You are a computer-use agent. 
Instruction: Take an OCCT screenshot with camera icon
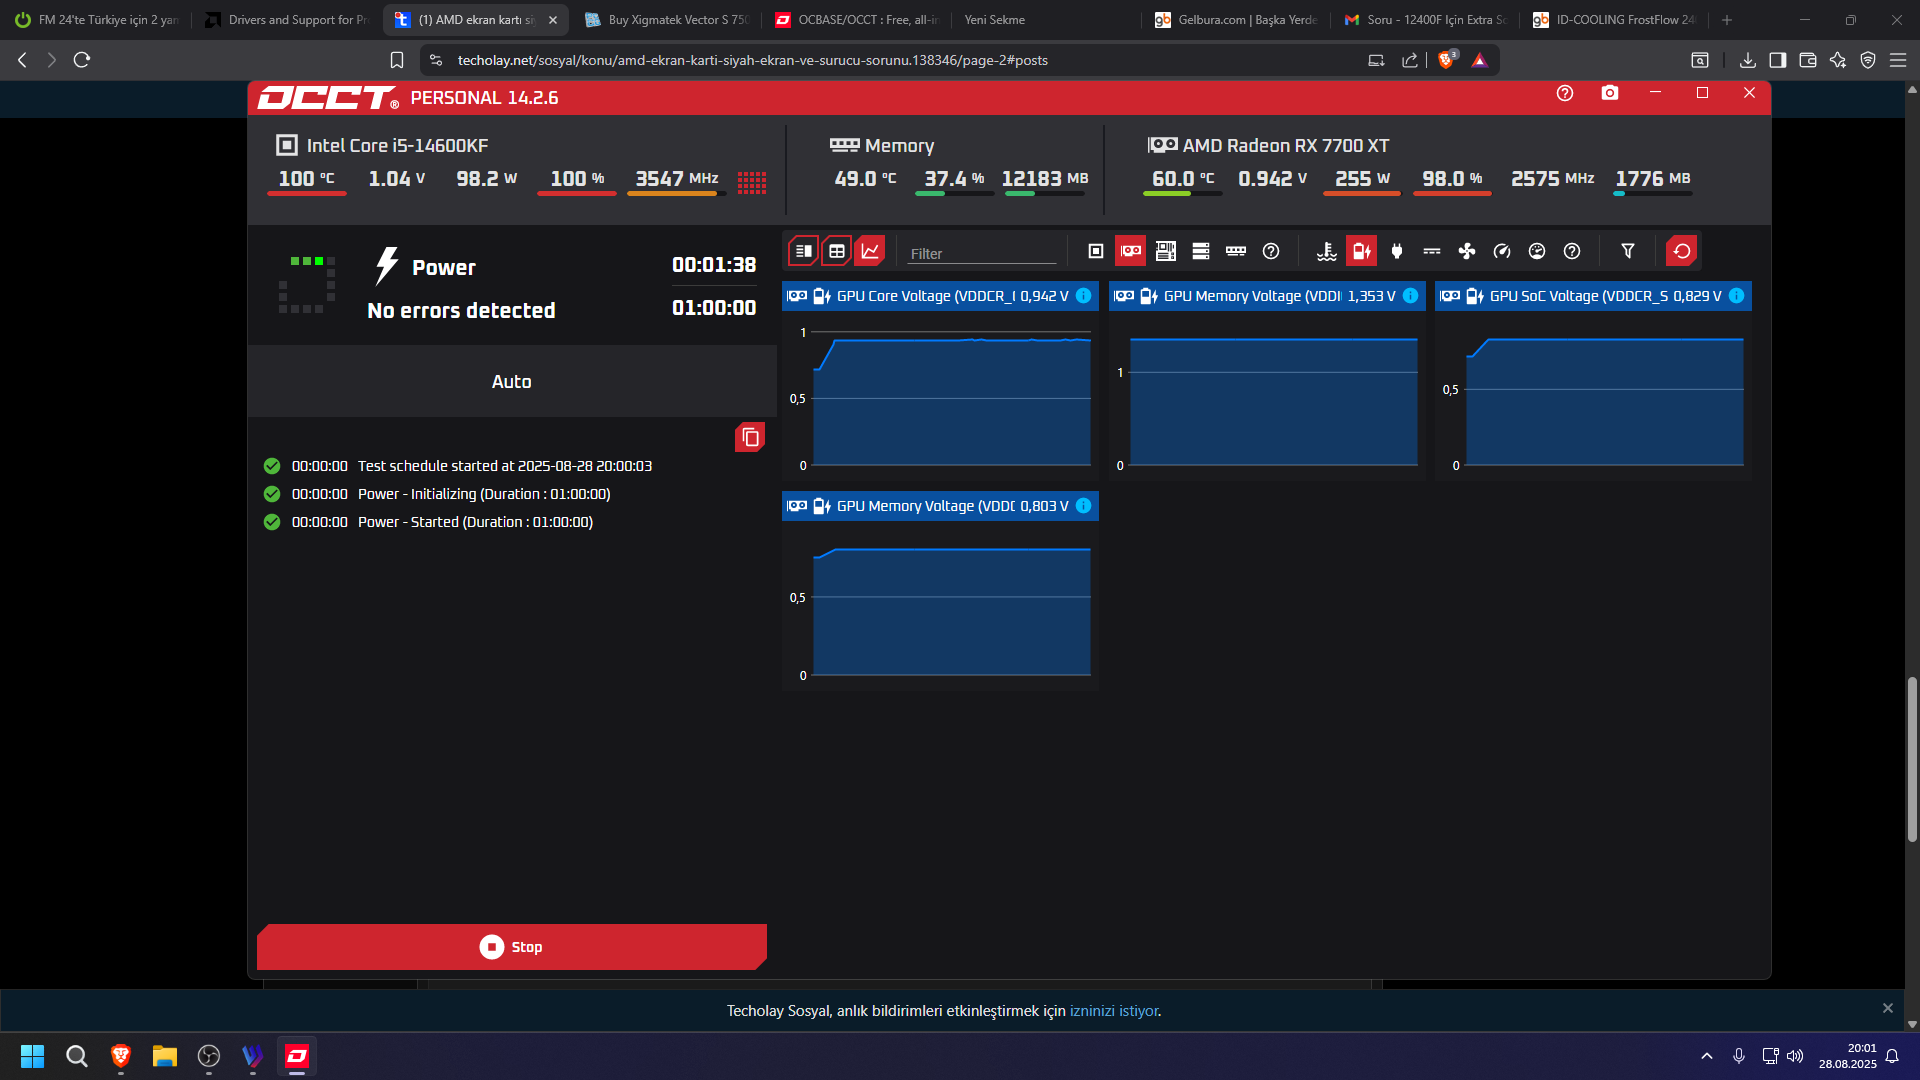tap(1610, 93)
